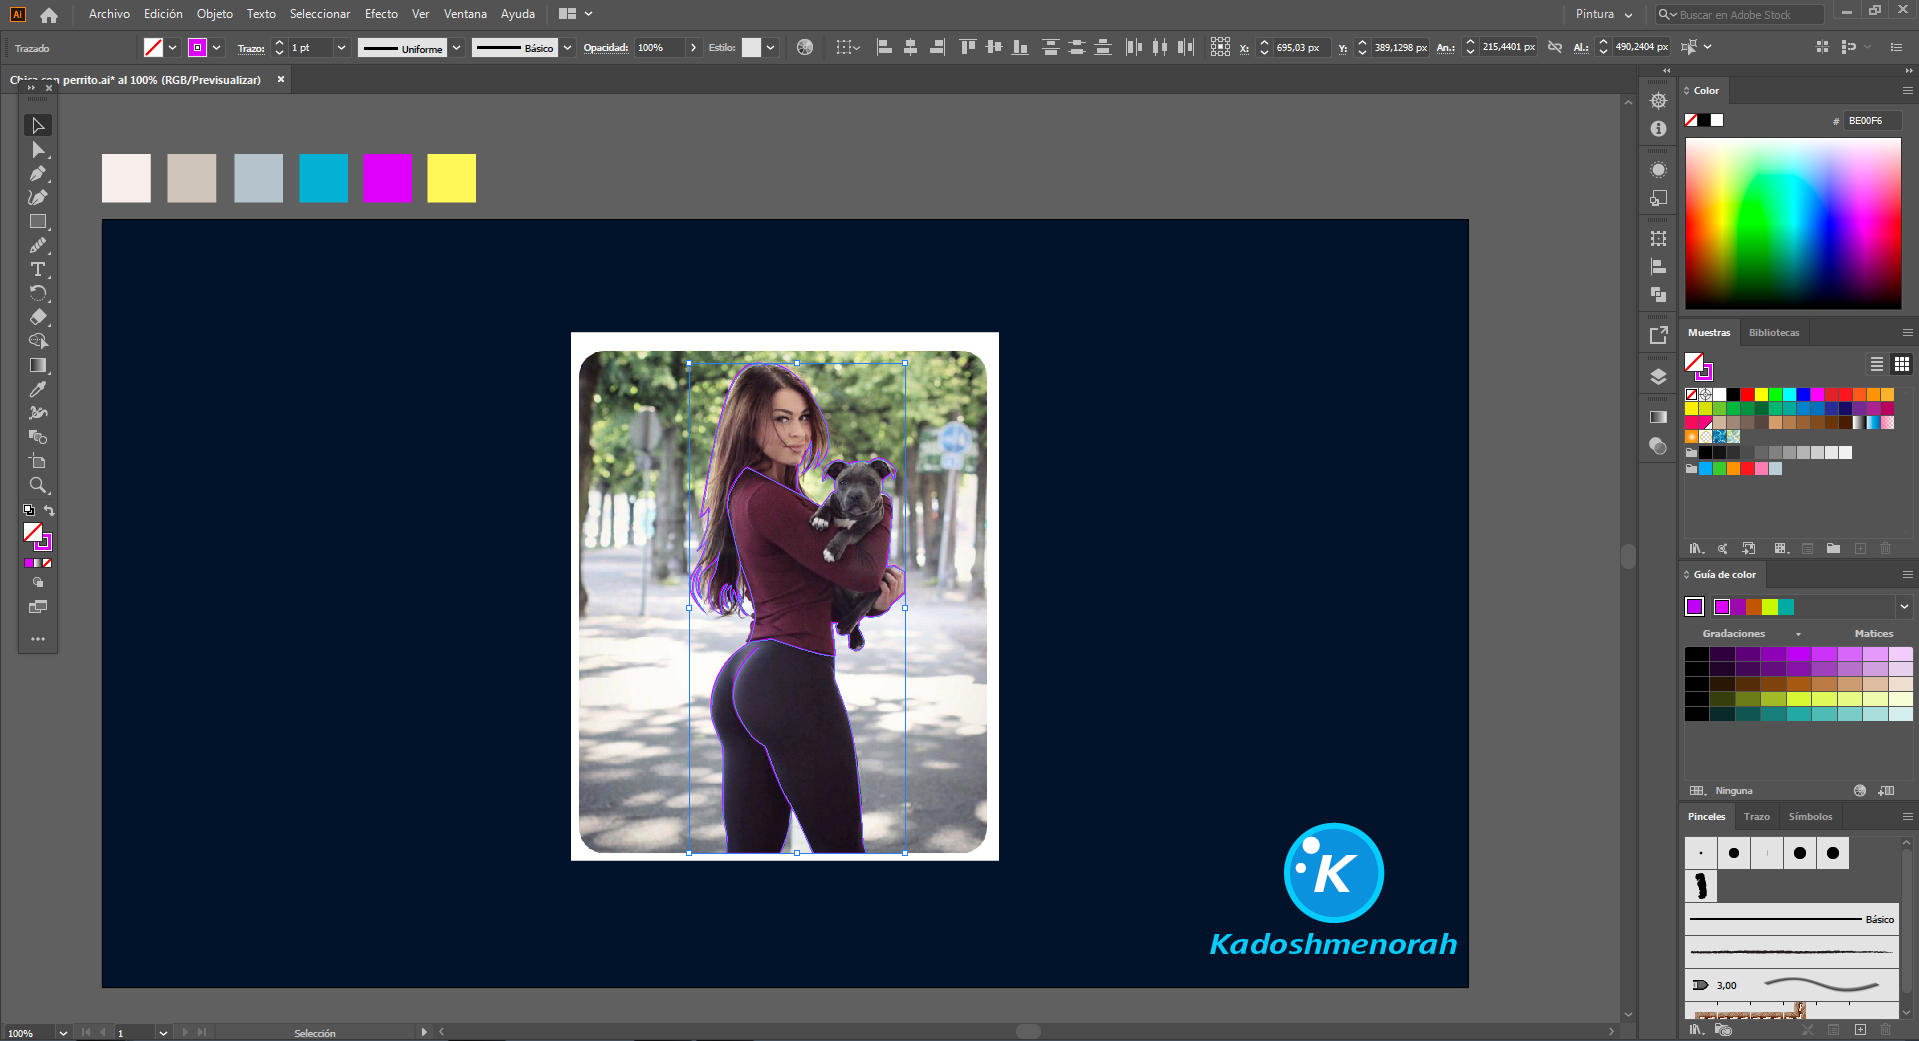The height and width of the screenshot is (1041, 1919).
Task: Open the Layers panel icon
Action: 1658,377
